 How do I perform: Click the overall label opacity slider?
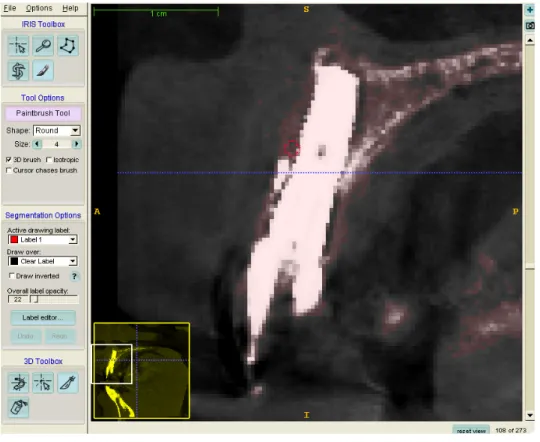(x=54, y=299)
